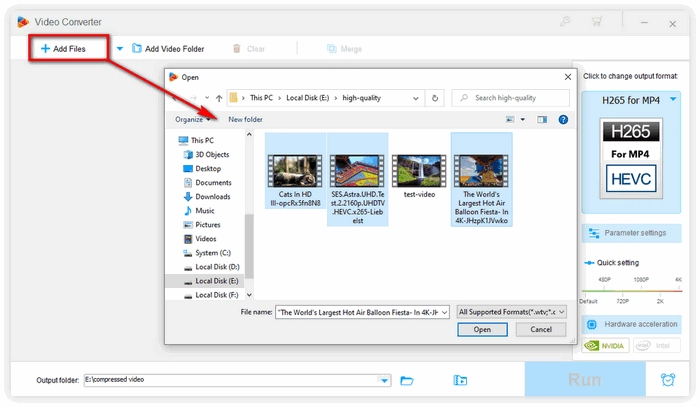Open H265 for MP4 format dropdown
The width and height of the screenshot is (700, 407).
tap(672, 100)
